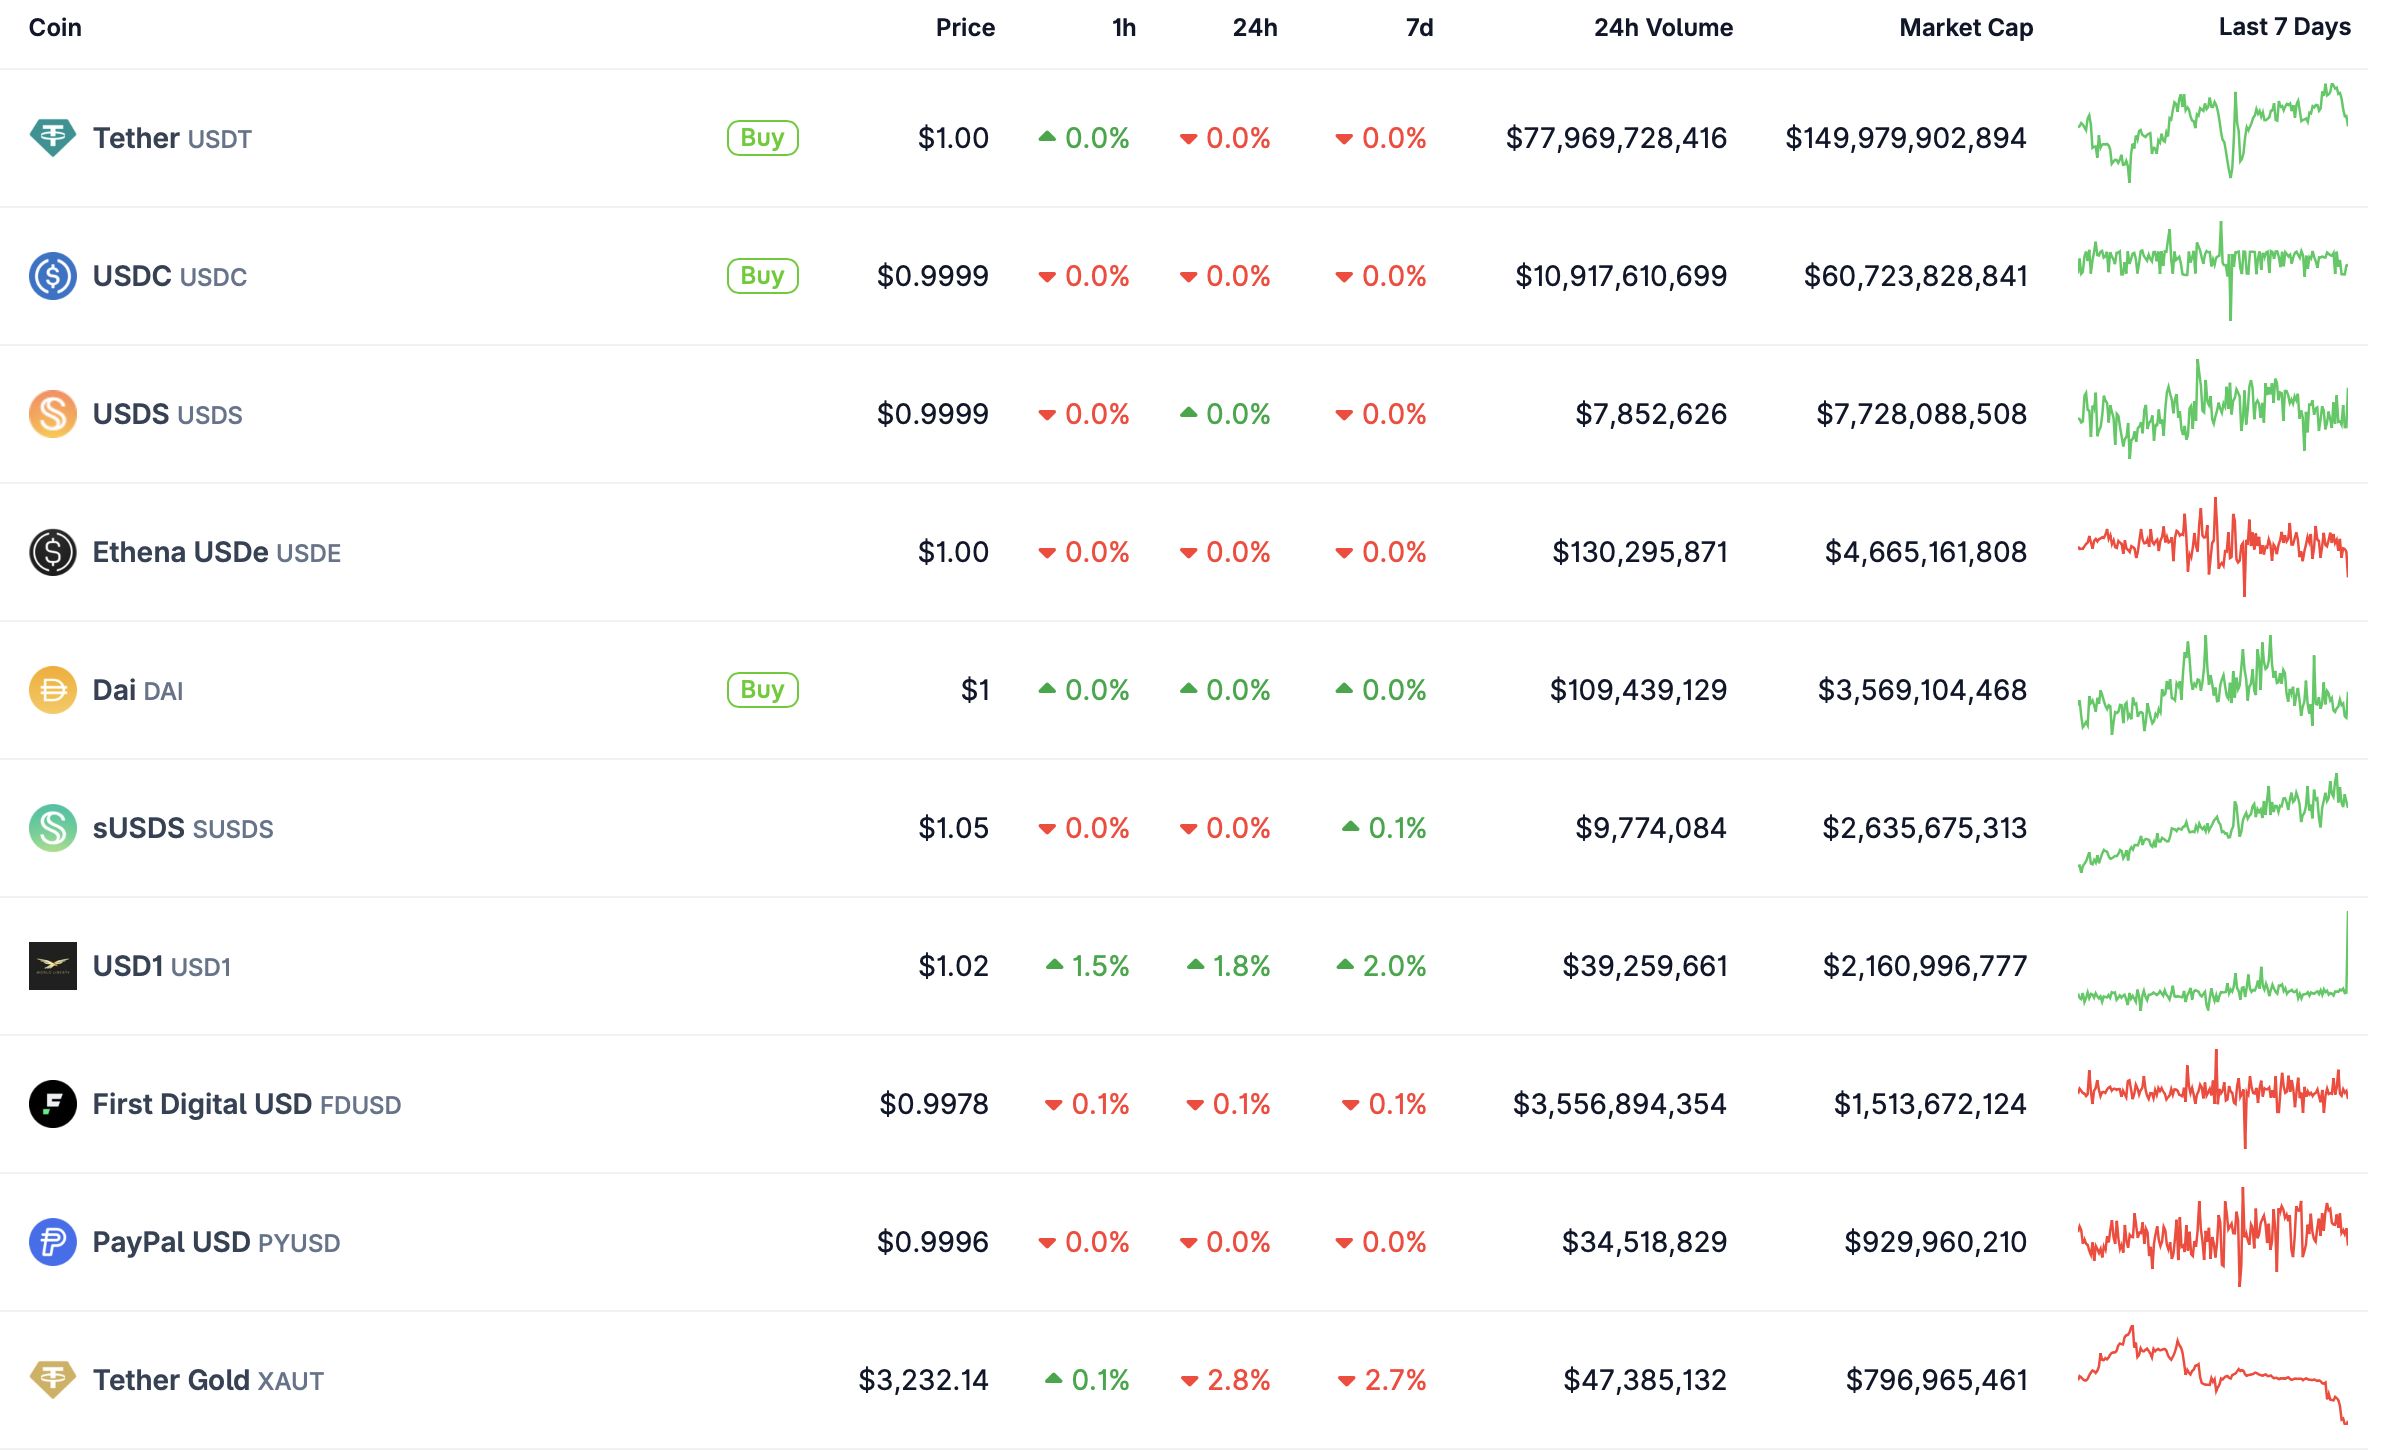Open USD1 7-day sparkline chart

(2212, 964)
